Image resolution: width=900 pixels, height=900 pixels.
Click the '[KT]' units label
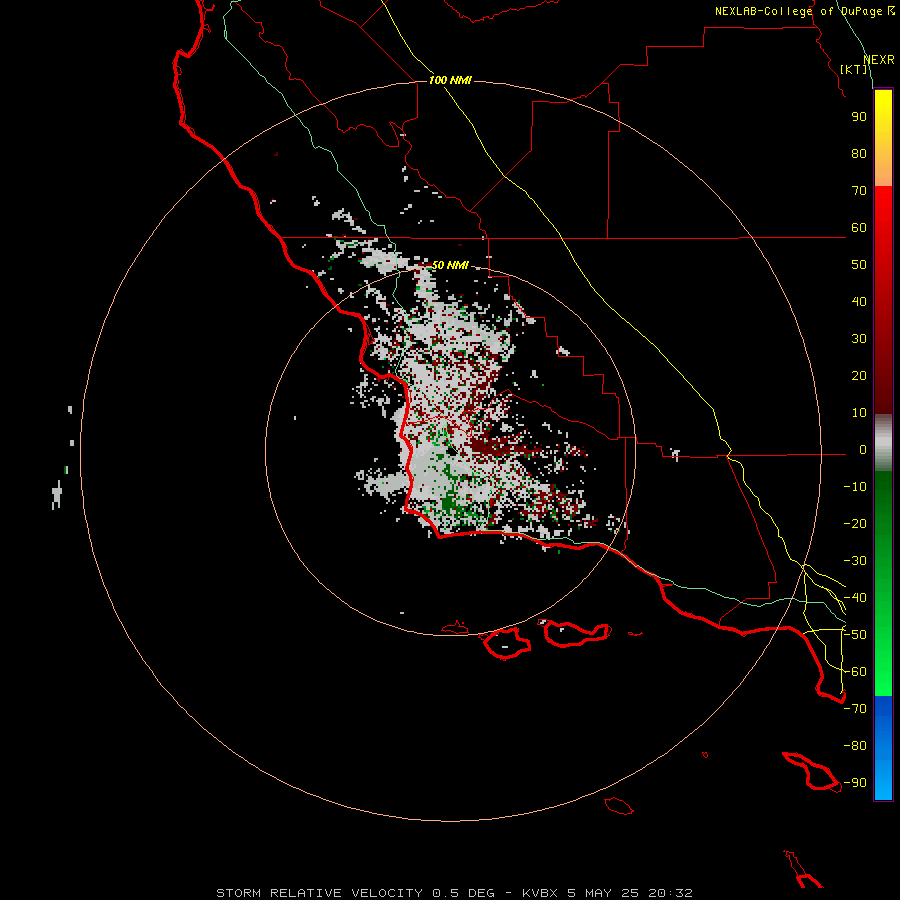pos(854,69)
